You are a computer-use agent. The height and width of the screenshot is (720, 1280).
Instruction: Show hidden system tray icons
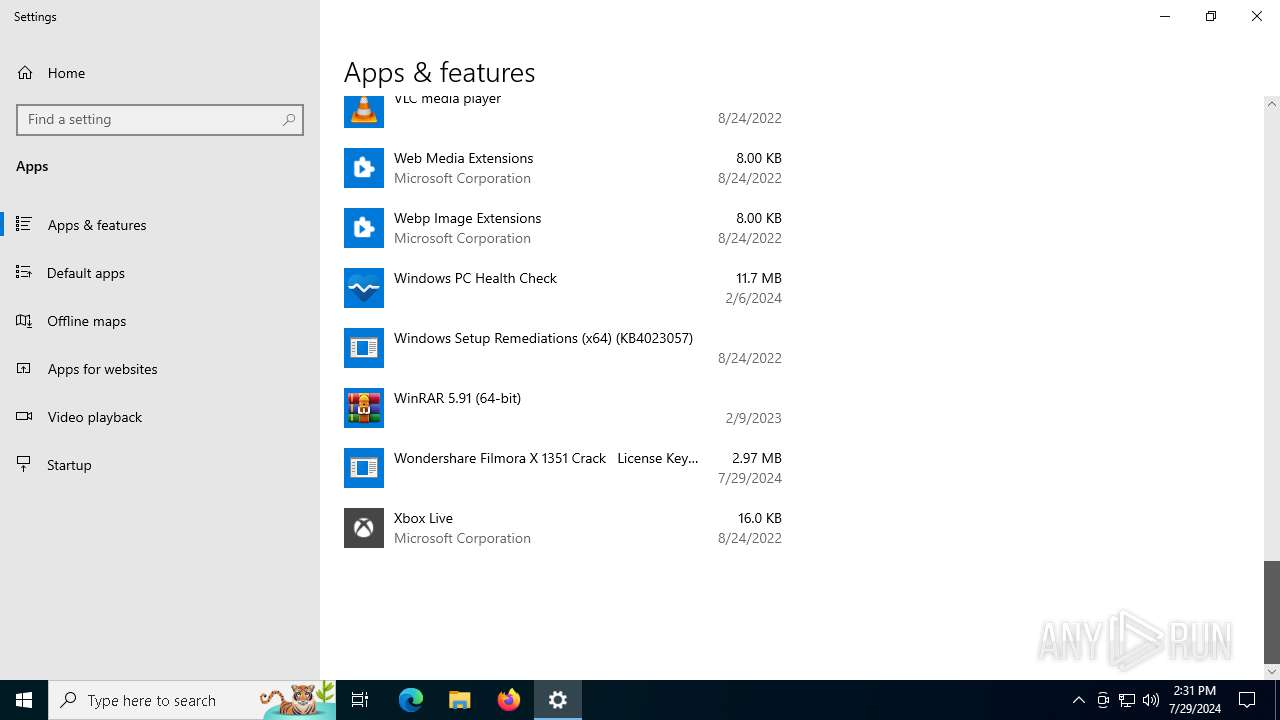tap(1079, 700)
